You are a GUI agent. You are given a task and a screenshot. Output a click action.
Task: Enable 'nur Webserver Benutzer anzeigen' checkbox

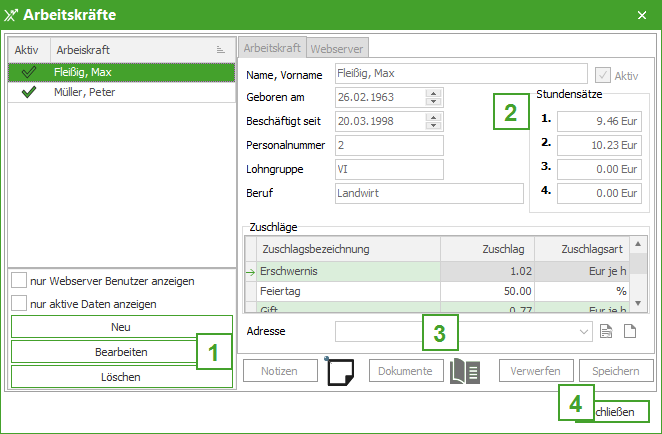[x=19, y=281]
